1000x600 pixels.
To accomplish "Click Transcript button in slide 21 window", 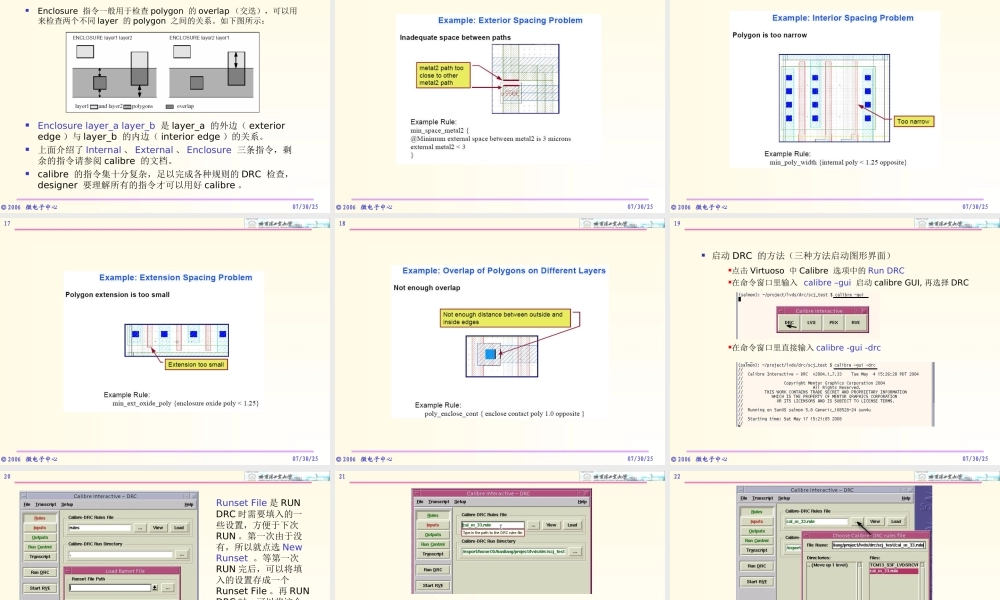I will tap(433, 553).
